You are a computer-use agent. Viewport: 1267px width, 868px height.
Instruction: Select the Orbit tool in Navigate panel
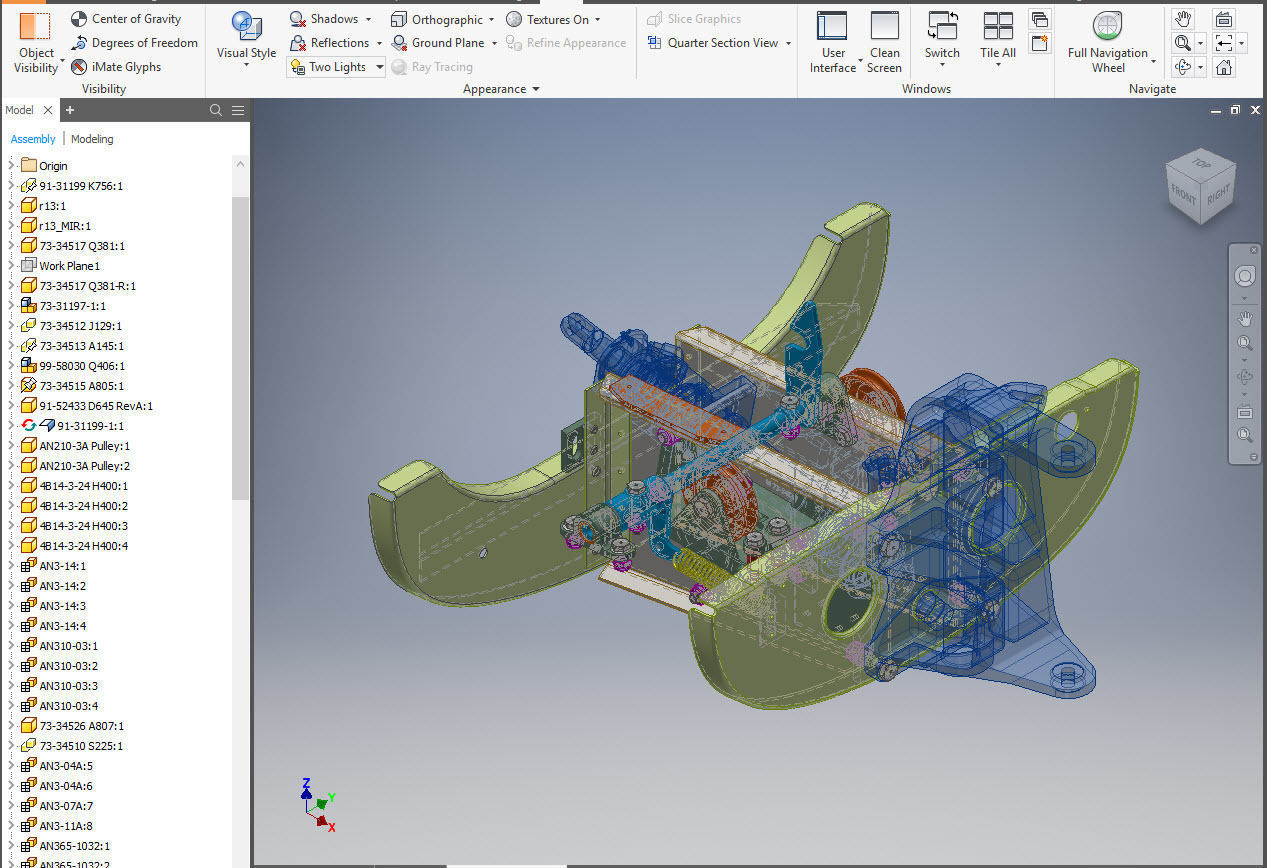tap(1183, 67)
